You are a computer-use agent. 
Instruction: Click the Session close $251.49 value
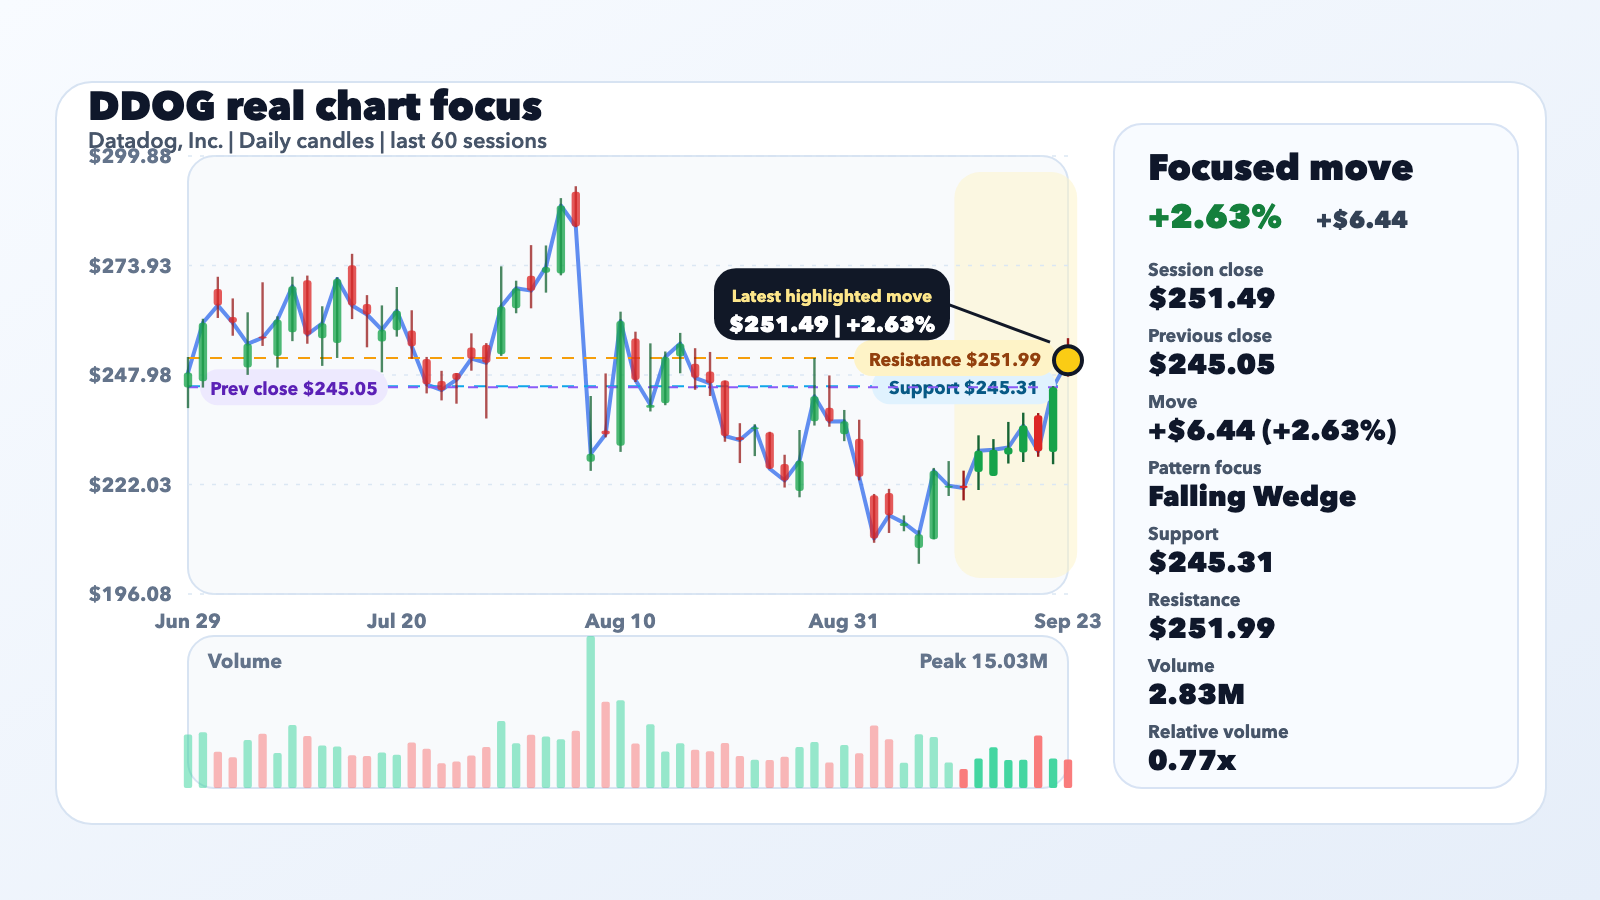(1212, 299)
